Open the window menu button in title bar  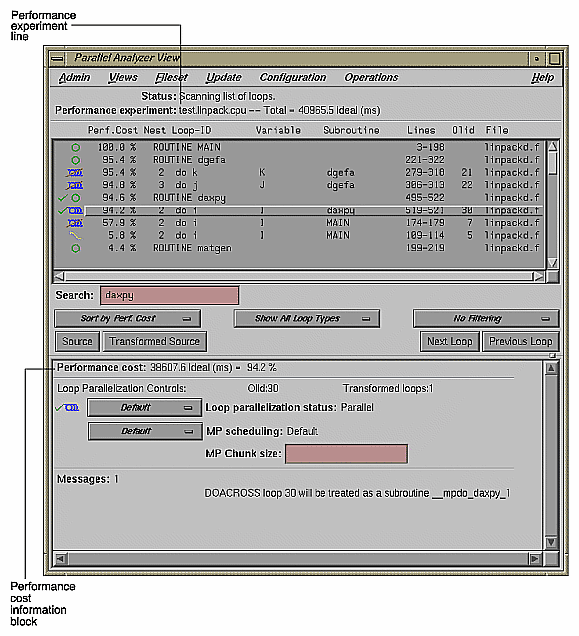pos(57,58)
